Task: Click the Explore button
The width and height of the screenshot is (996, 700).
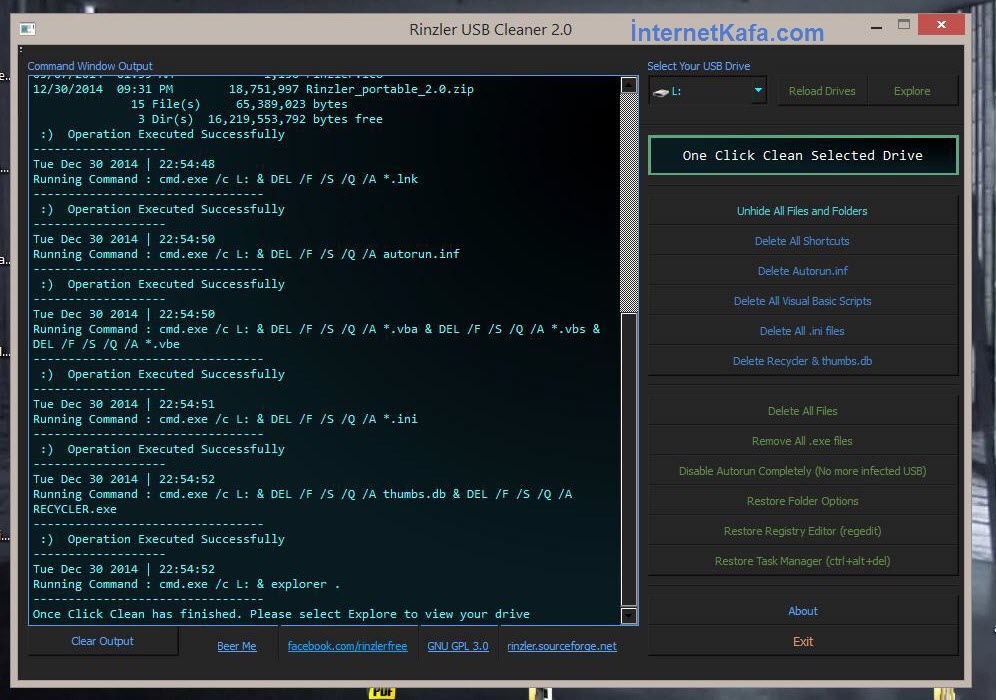Action: tap(912, 91)
